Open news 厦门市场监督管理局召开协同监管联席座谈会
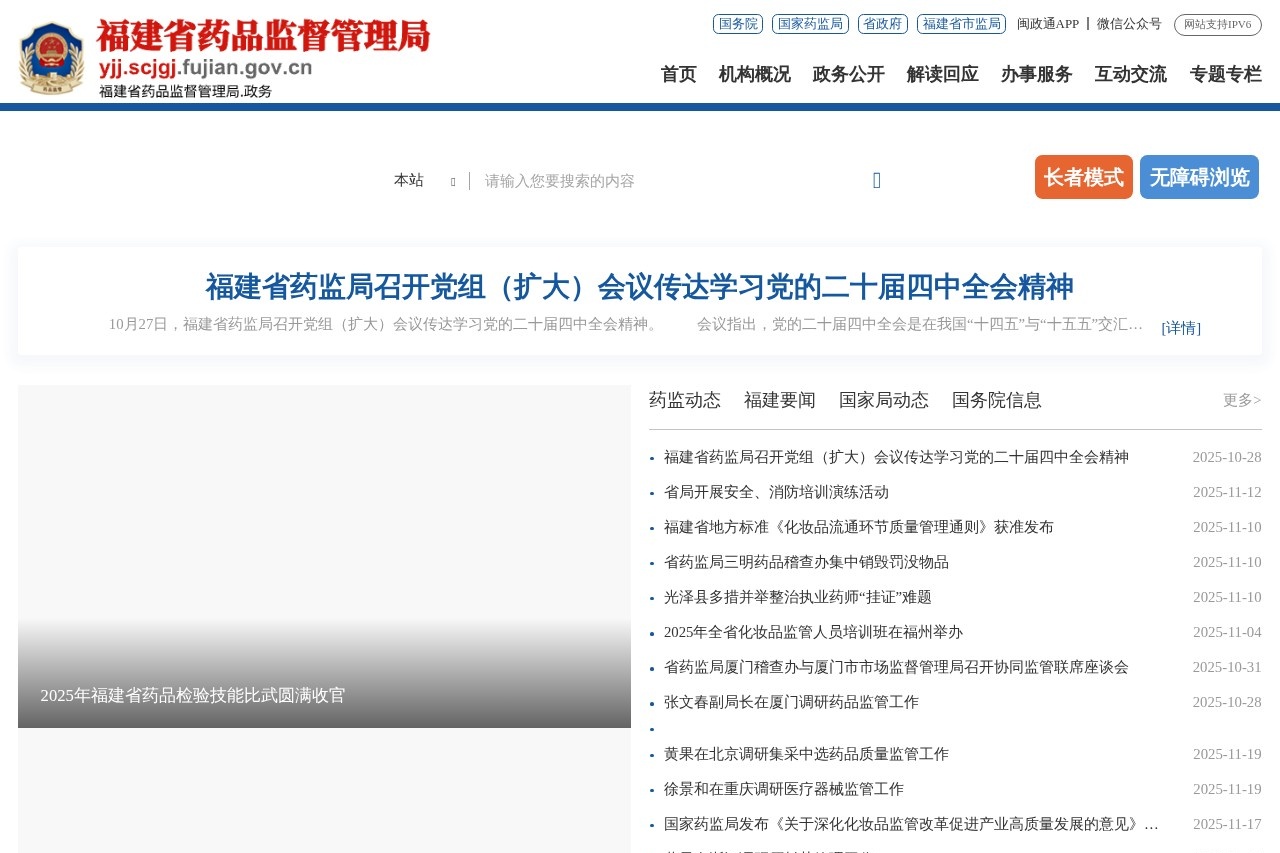The width and height of the screenshot is (1280, 853). [x=896, y=667]
